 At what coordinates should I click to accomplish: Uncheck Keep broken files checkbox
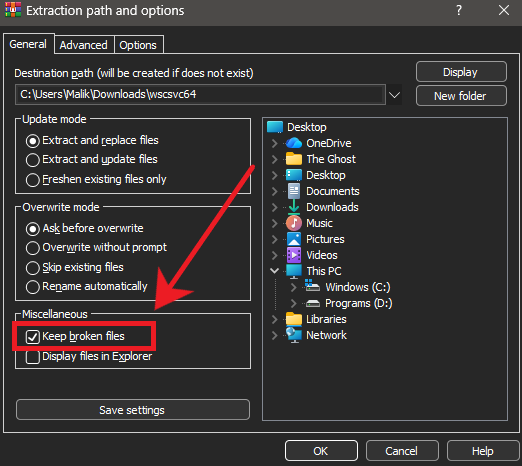tap(33, 337)
